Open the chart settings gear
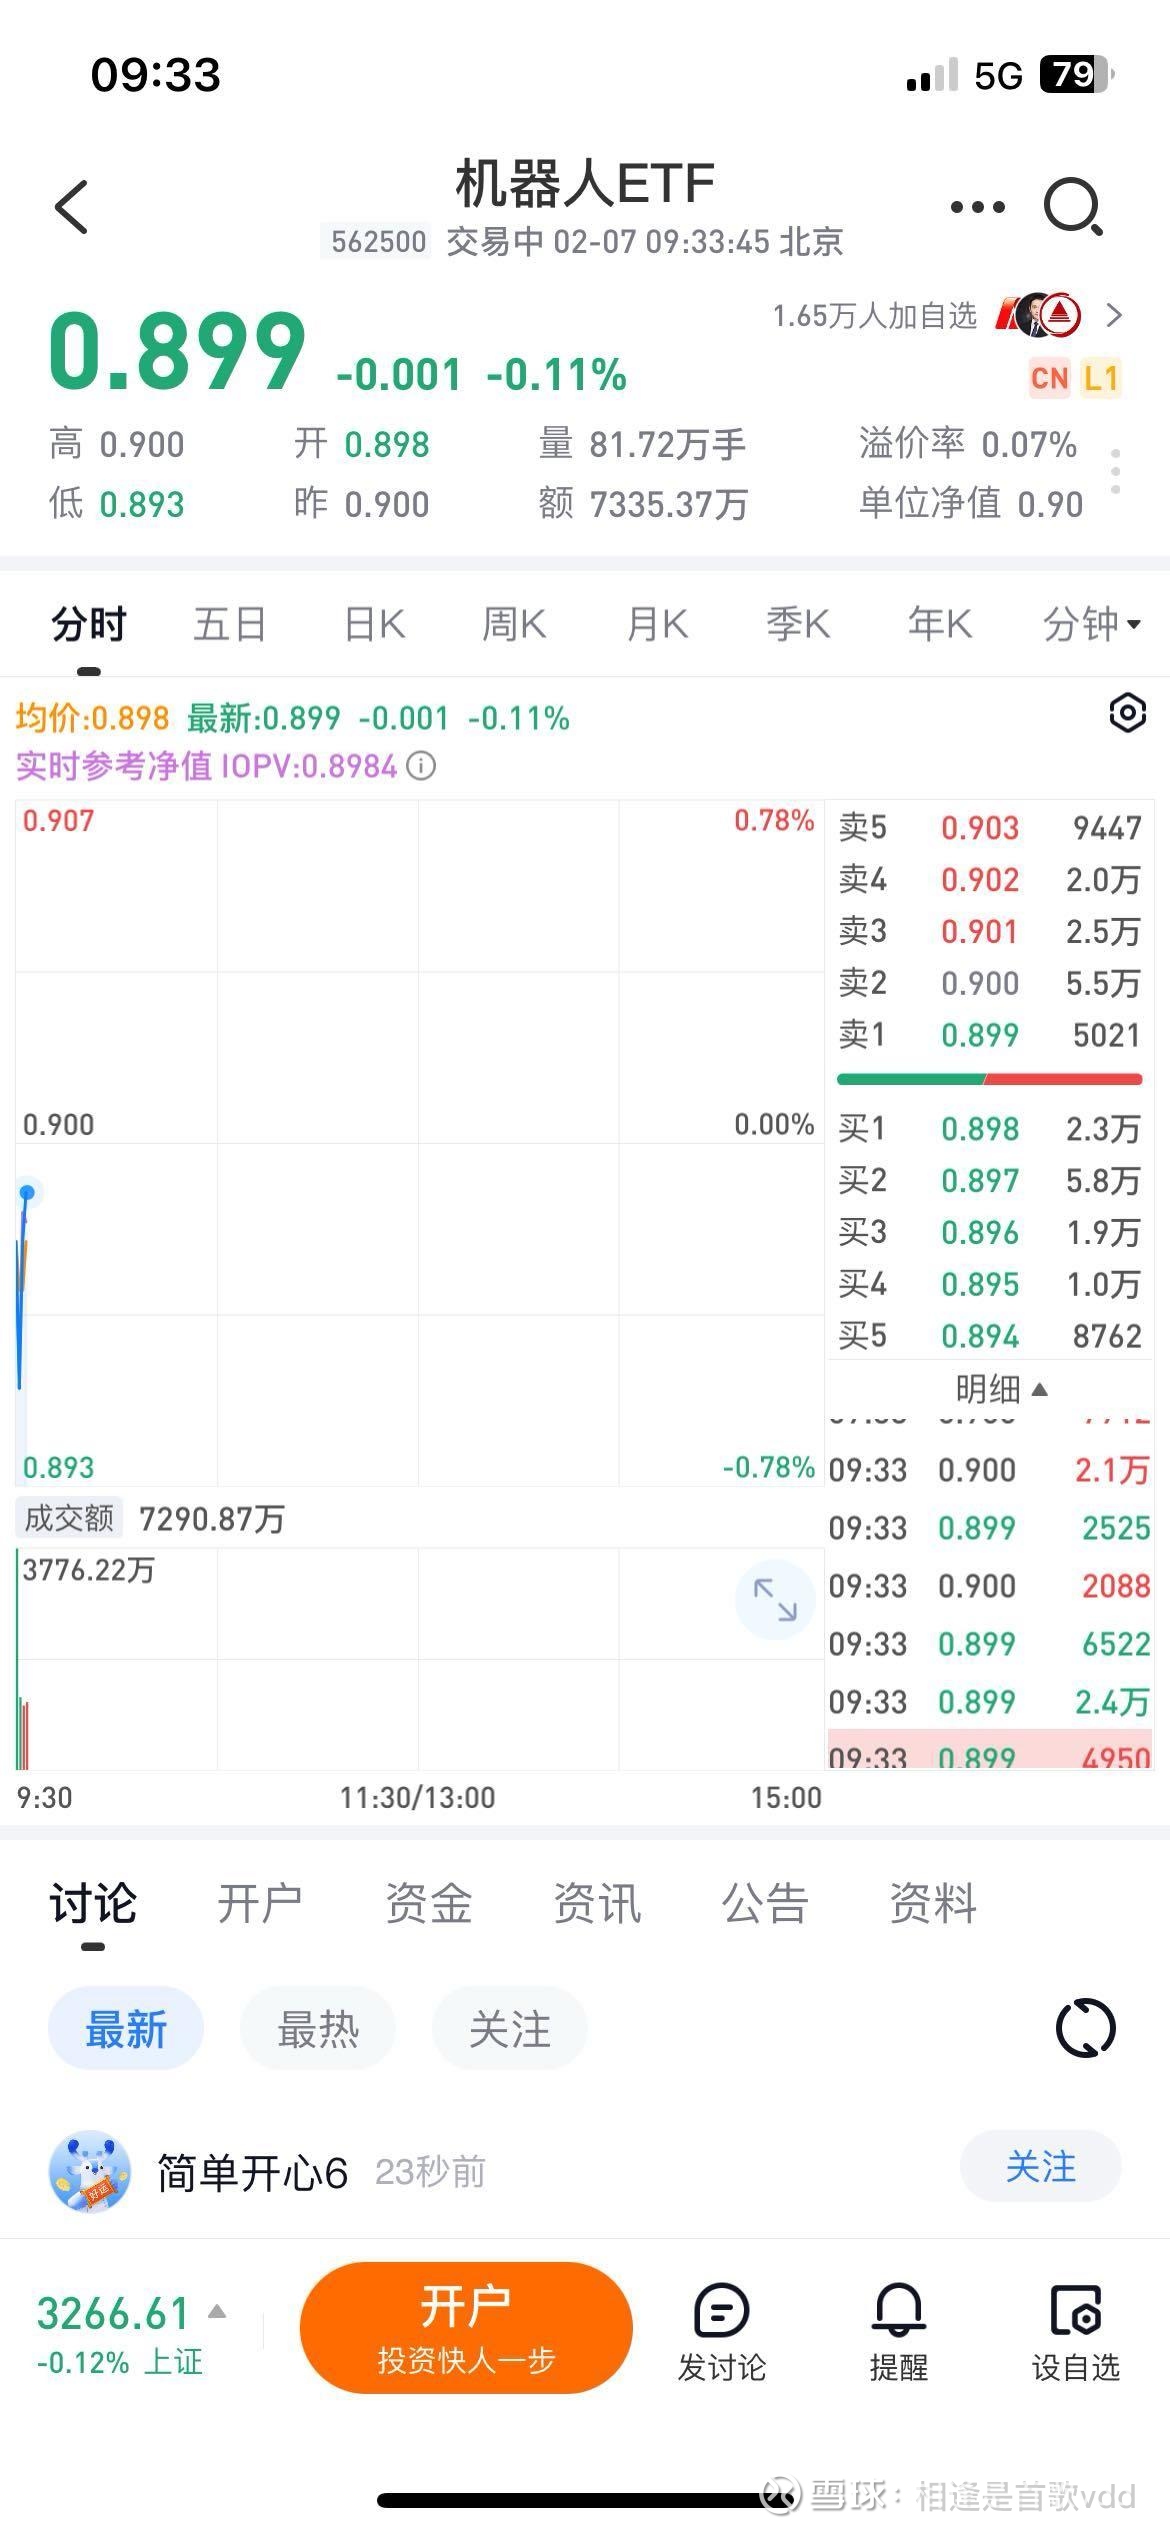1170x2532 pixels. point(1128,713)
